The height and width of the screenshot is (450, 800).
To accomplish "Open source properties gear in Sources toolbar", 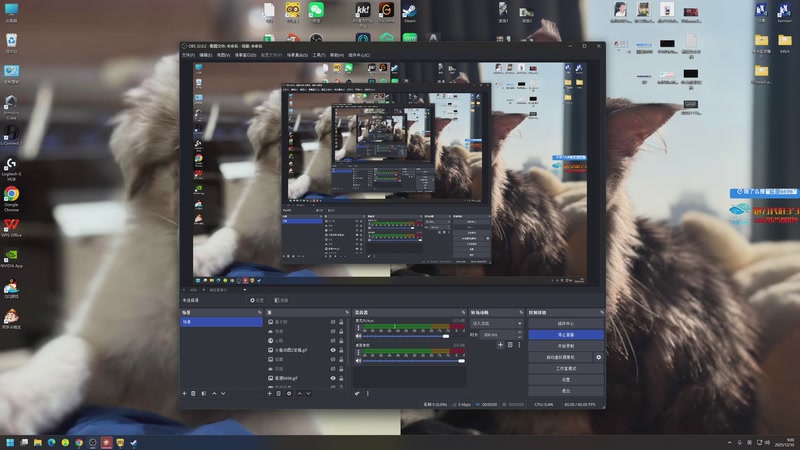I will (x=289, y=393).
